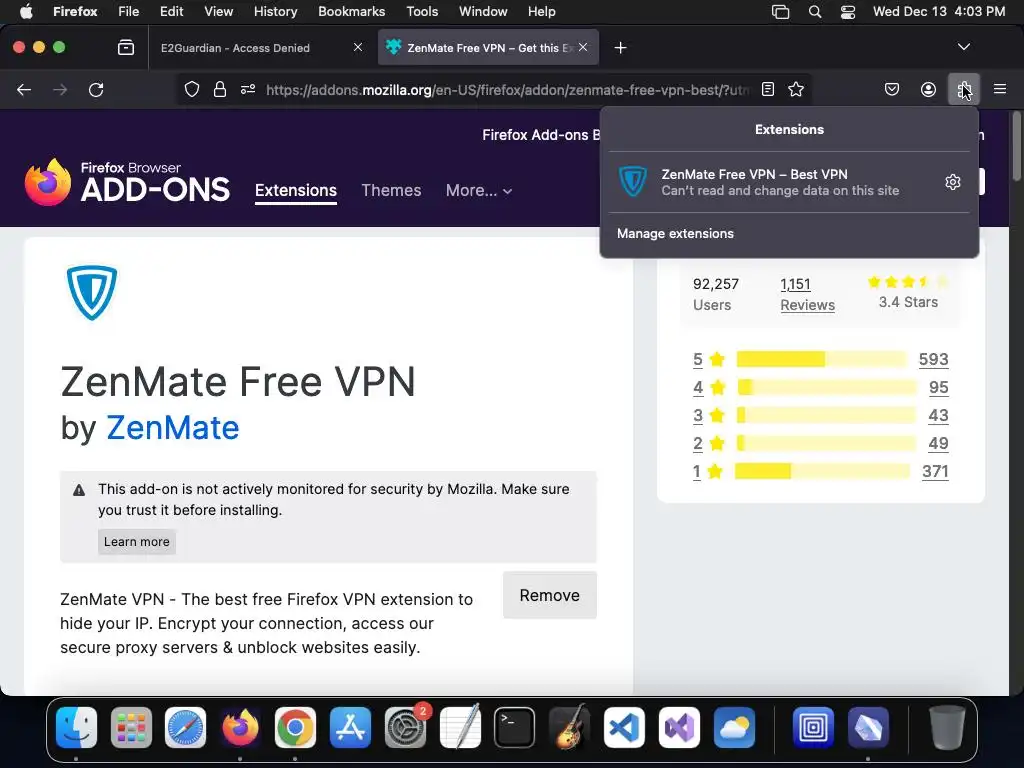Filter by 4 star rating bar
The height and width of the screenshot is (768, 1024).
pos(827,387)
